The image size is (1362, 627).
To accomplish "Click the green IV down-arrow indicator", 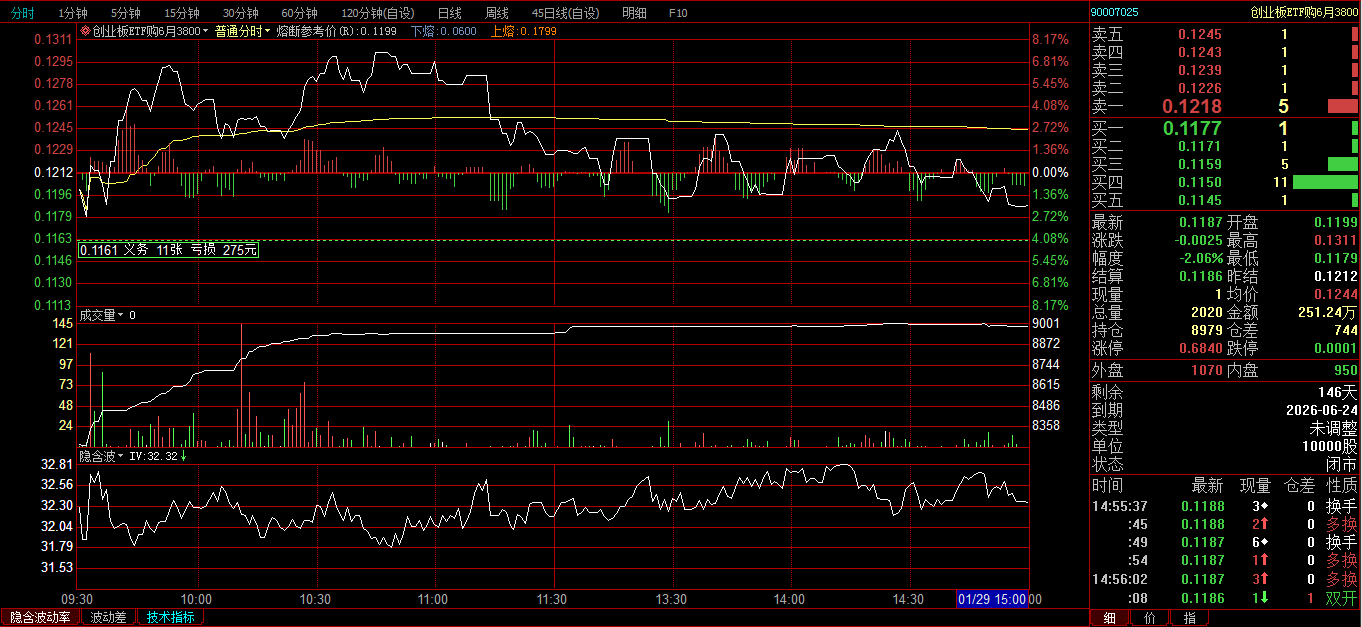I will tap(184, 456).
